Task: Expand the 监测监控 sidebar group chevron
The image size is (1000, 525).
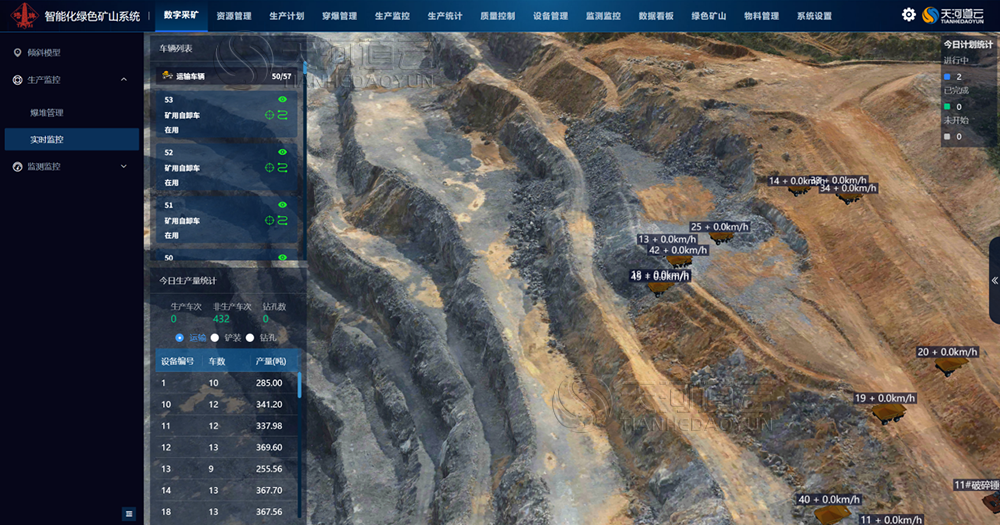Action: click(x=124, y=166)
